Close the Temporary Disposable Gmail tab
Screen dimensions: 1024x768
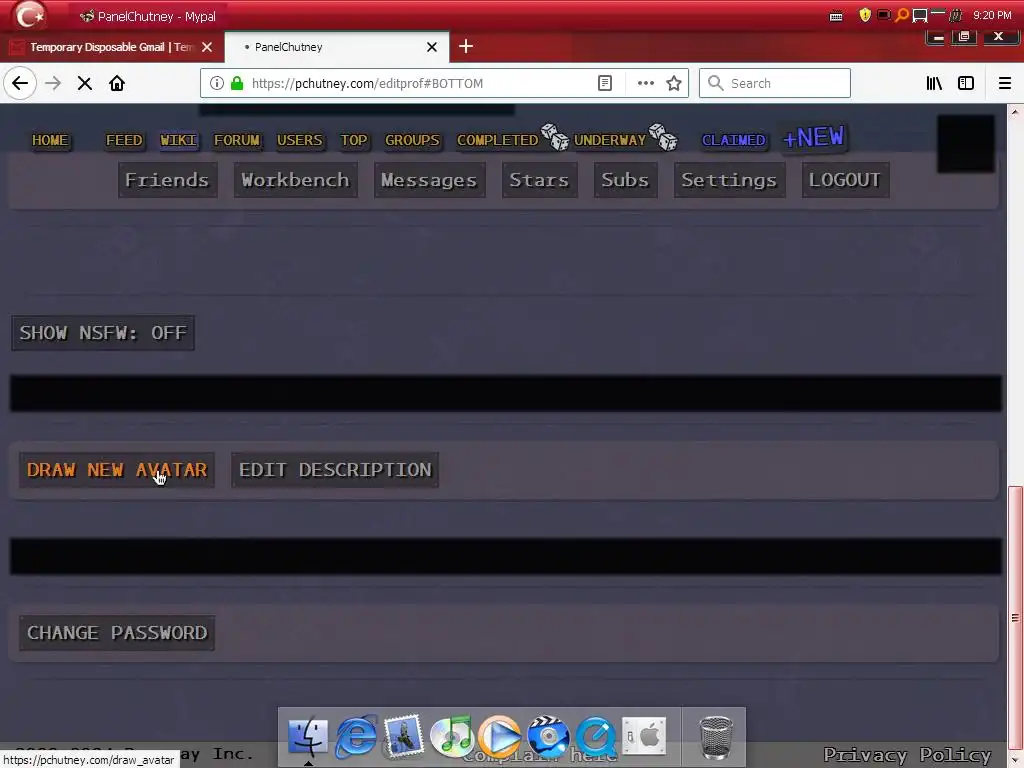[207, 47]
